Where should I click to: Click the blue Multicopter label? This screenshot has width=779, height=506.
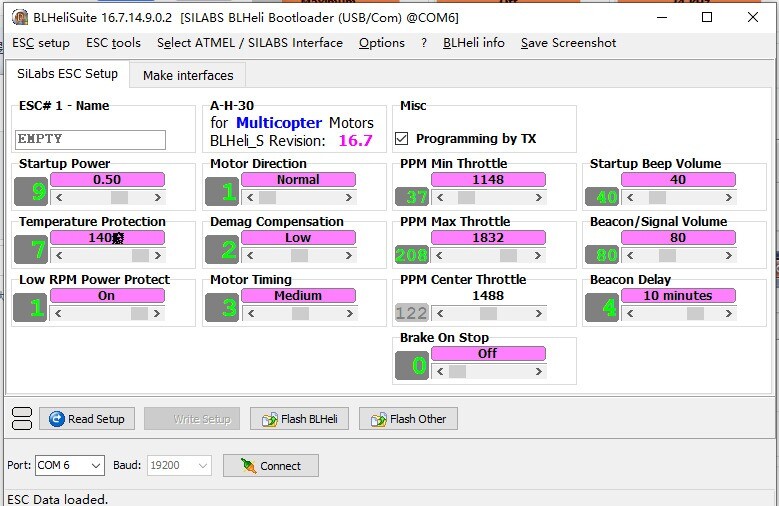[x=279, y=123]
